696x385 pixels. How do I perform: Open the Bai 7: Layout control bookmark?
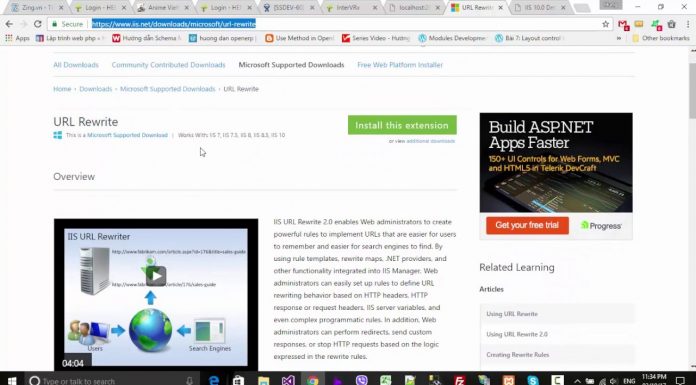[529, 38]
